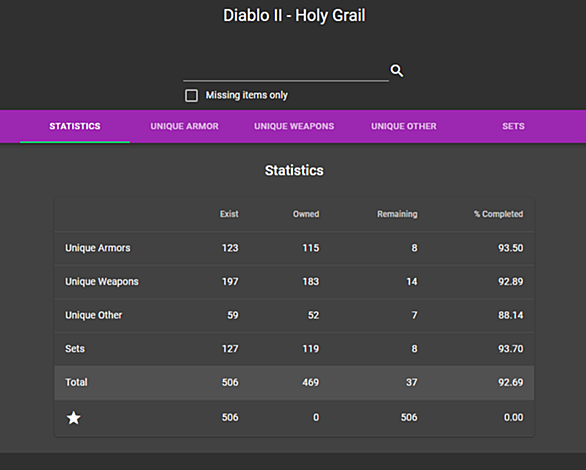The width and height of the screenshot is (586, 470).
Task: Open the Unique Weapons tab
Action: [294, 126]
